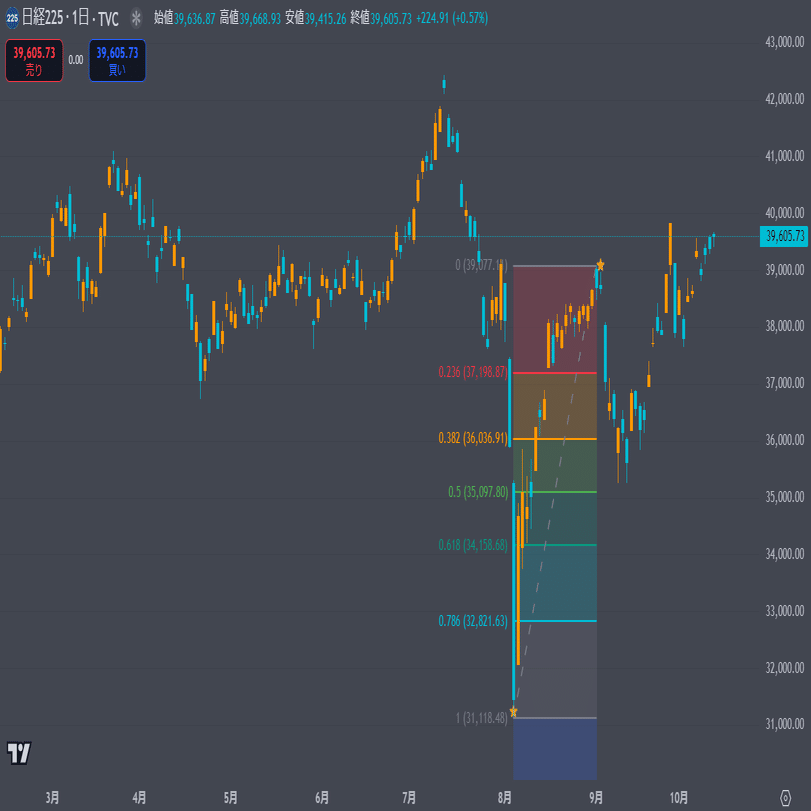This screenshot has width=811, height=811.
Task: Click the 3月 label on the time axis
Action: coord(52,798)
